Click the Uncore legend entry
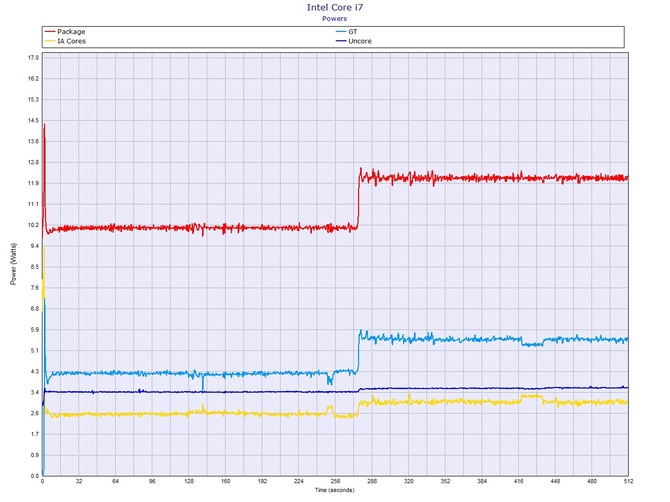This screenshot has height=502, width=670. [353, 41]
